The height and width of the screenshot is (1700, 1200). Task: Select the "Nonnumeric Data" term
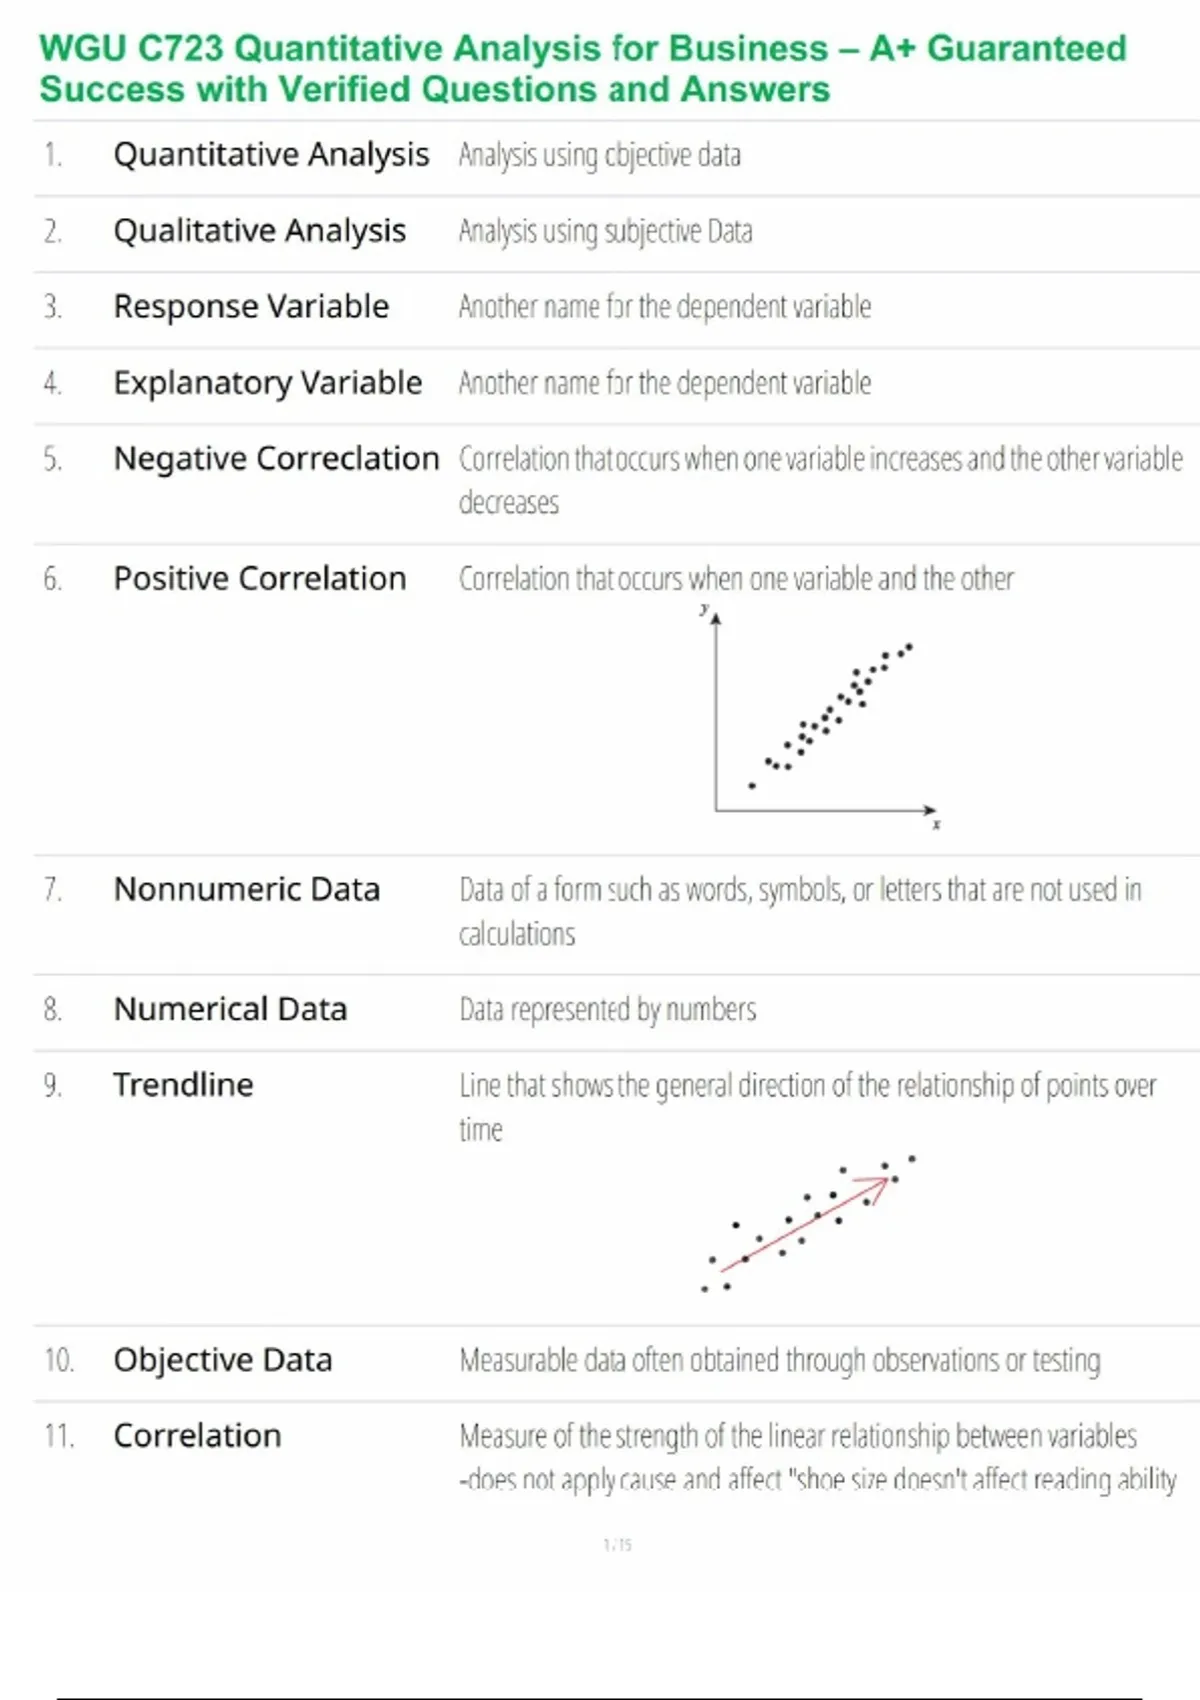pyautogui.click(x=246, y=890)
